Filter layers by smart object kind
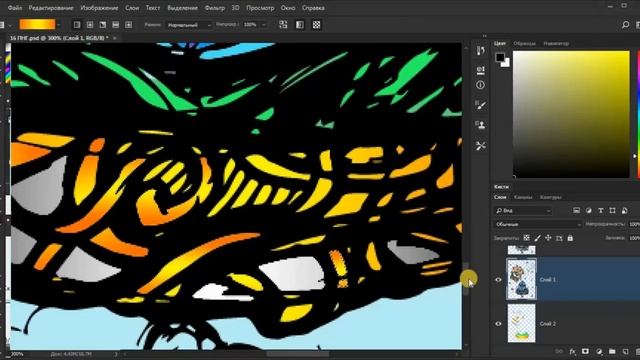640x360 pixels. point(624,211)
